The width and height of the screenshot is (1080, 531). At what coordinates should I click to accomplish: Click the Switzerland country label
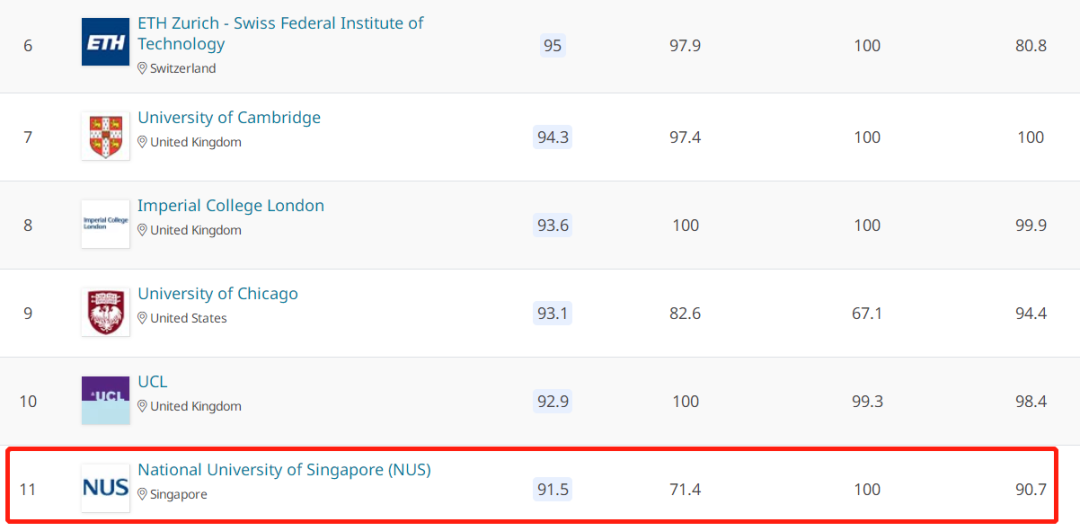[x=183, y=68]
